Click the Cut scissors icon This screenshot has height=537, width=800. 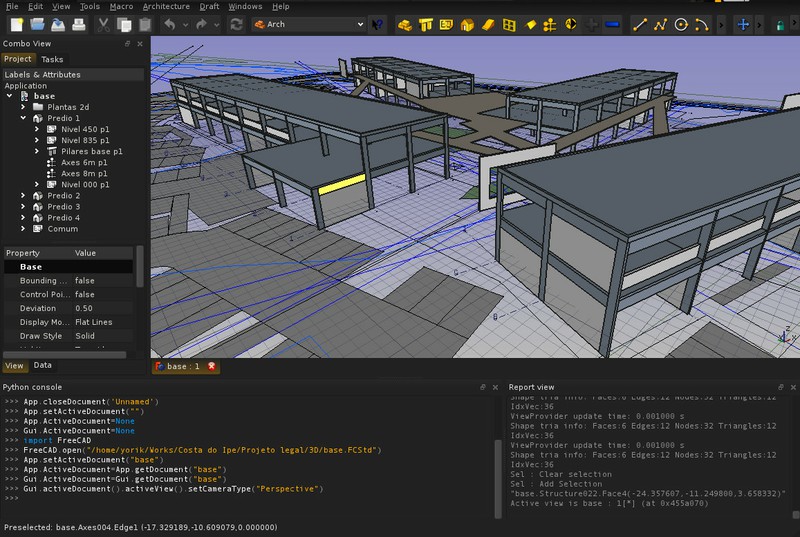pyautogui.click(x=105, y=24)
